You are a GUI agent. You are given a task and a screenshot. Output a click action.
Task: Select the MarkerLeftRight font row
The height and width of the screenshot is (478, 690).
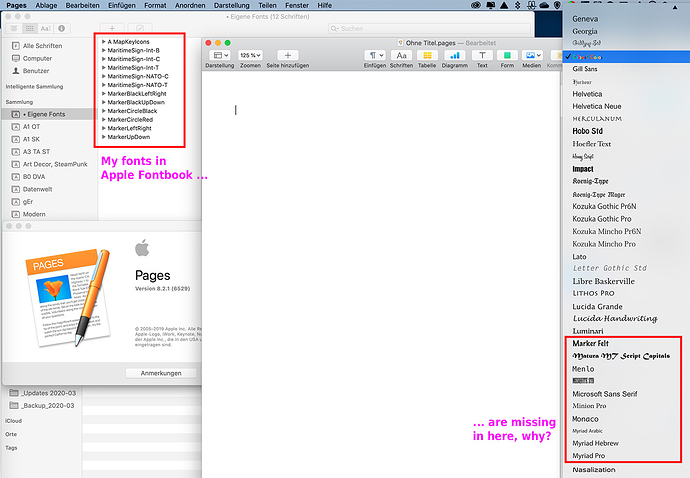pos(129,128)
